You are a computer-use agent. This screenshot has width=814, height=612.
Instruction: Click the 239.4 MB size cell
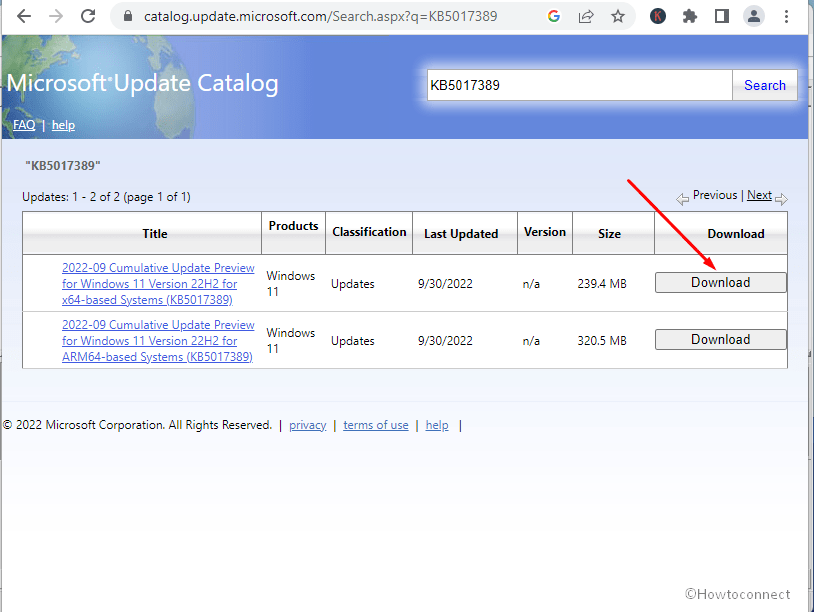pos(602,284)
